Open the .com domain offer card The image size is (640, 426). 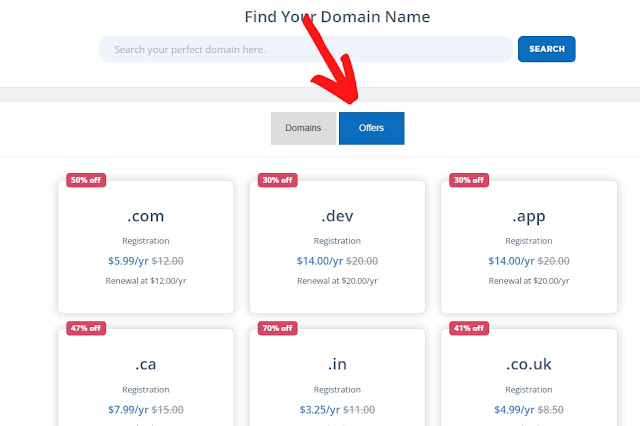pos(146,247)
